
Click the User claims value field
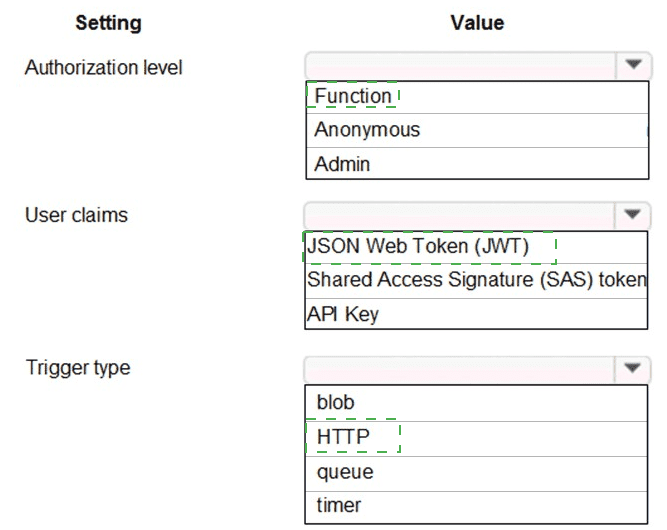462,213
